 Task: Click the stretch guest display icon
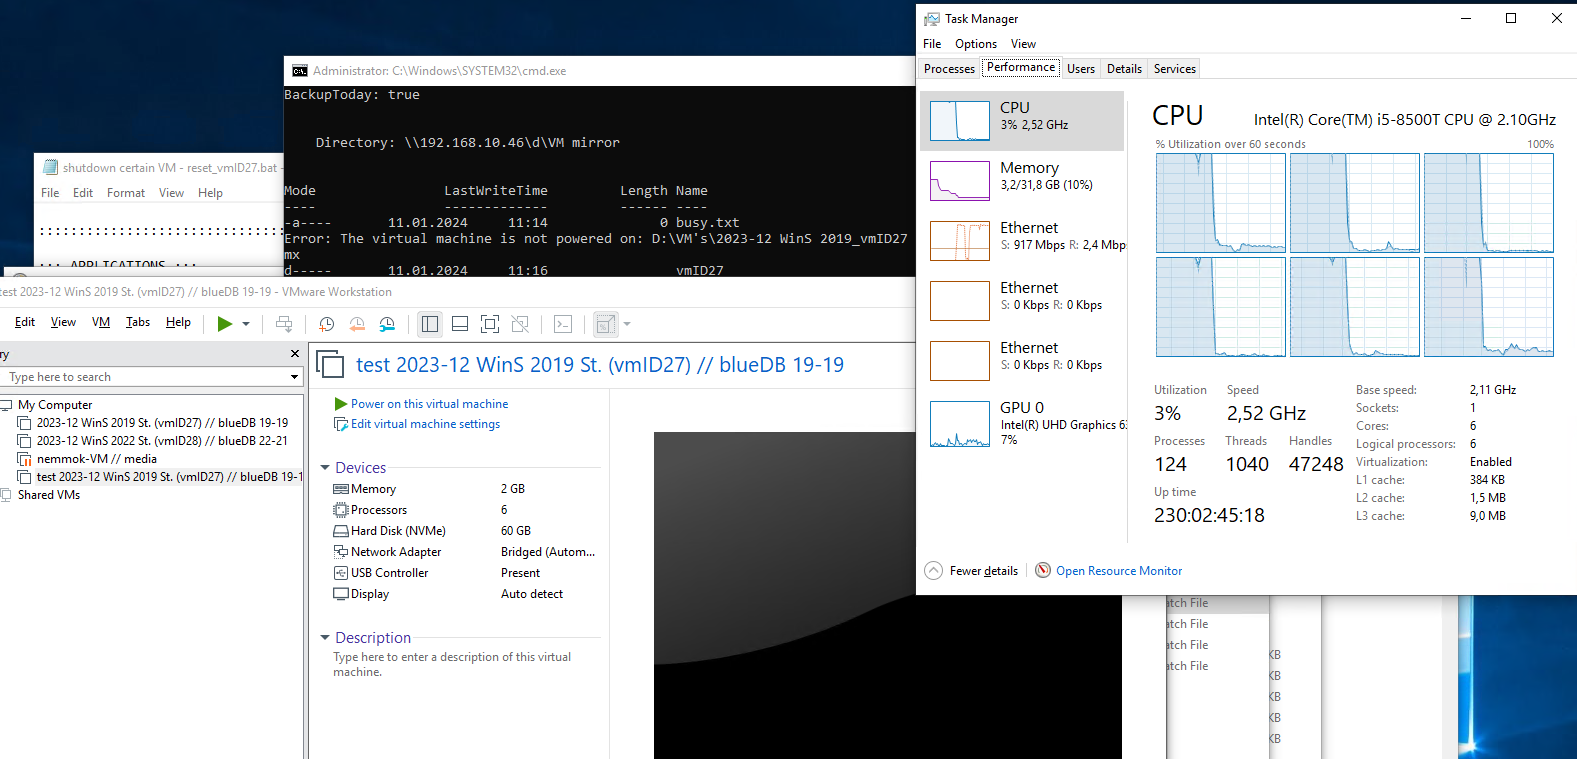point(605,324)
